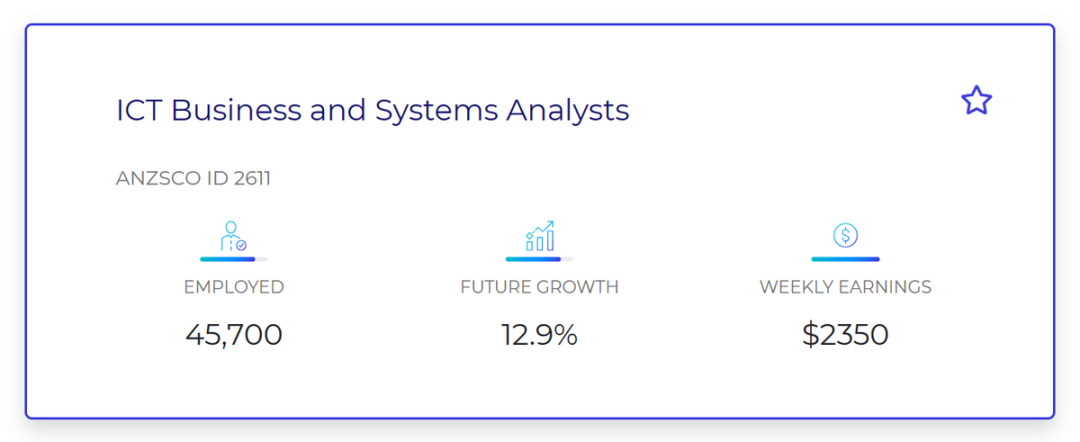The width and height of the screenshot is (1080, 442).
Task: Select the EMPLOYED label
Action: [x=233, y=287]
